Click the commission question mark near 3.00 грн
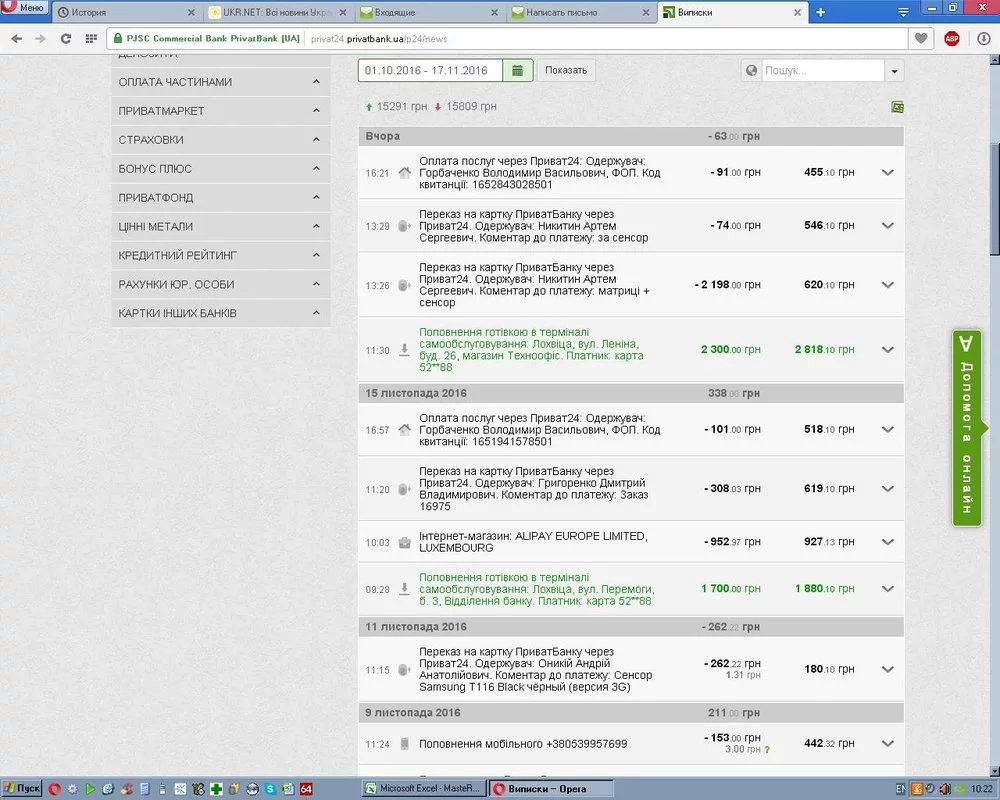This screenshot has height=800, width=1000. click(767, 750)
